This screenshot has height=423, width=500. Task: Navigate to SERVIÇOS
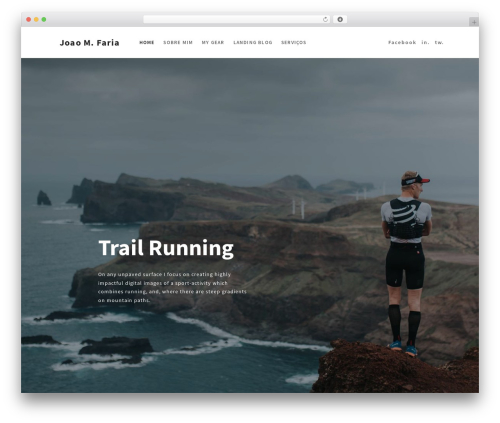294,42
